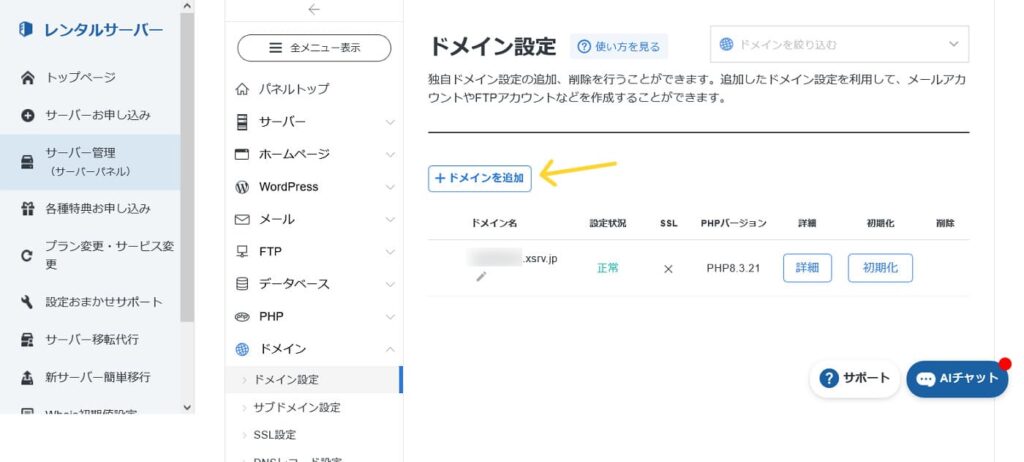Open the SSL設定 submenu item
This screenshot has height=462, width=1024.
pyautogui.click(x=274, y=435)
